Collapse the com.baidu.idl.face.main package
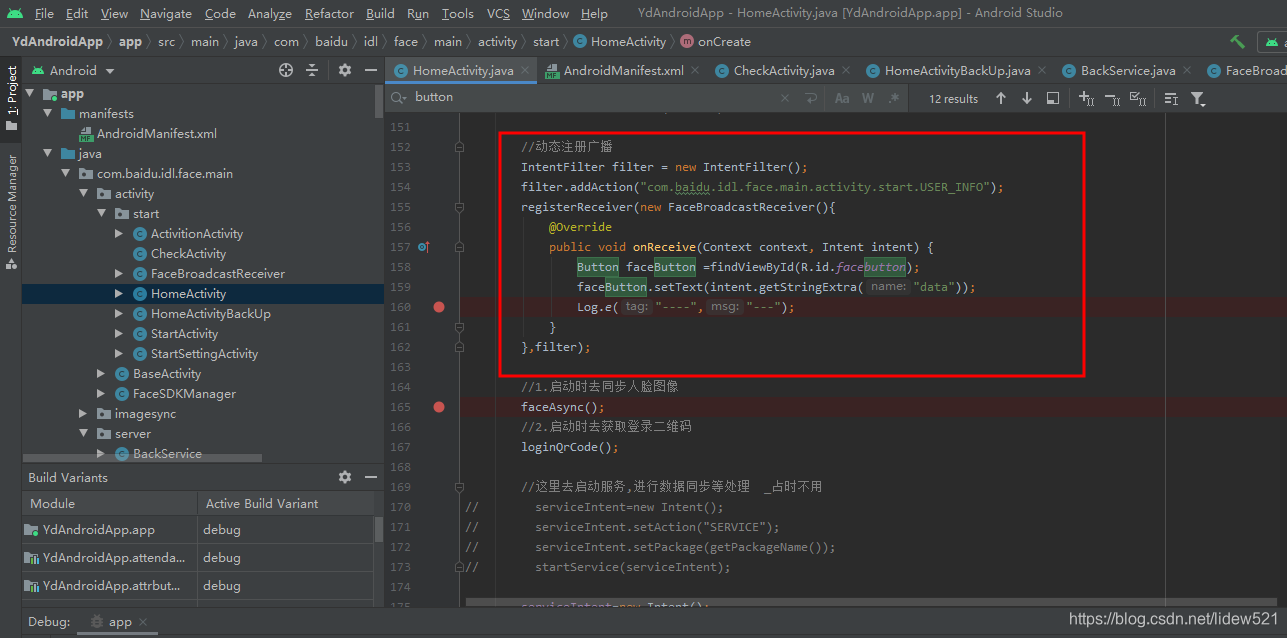The image size is (1287, 638). tap(66, 174)
